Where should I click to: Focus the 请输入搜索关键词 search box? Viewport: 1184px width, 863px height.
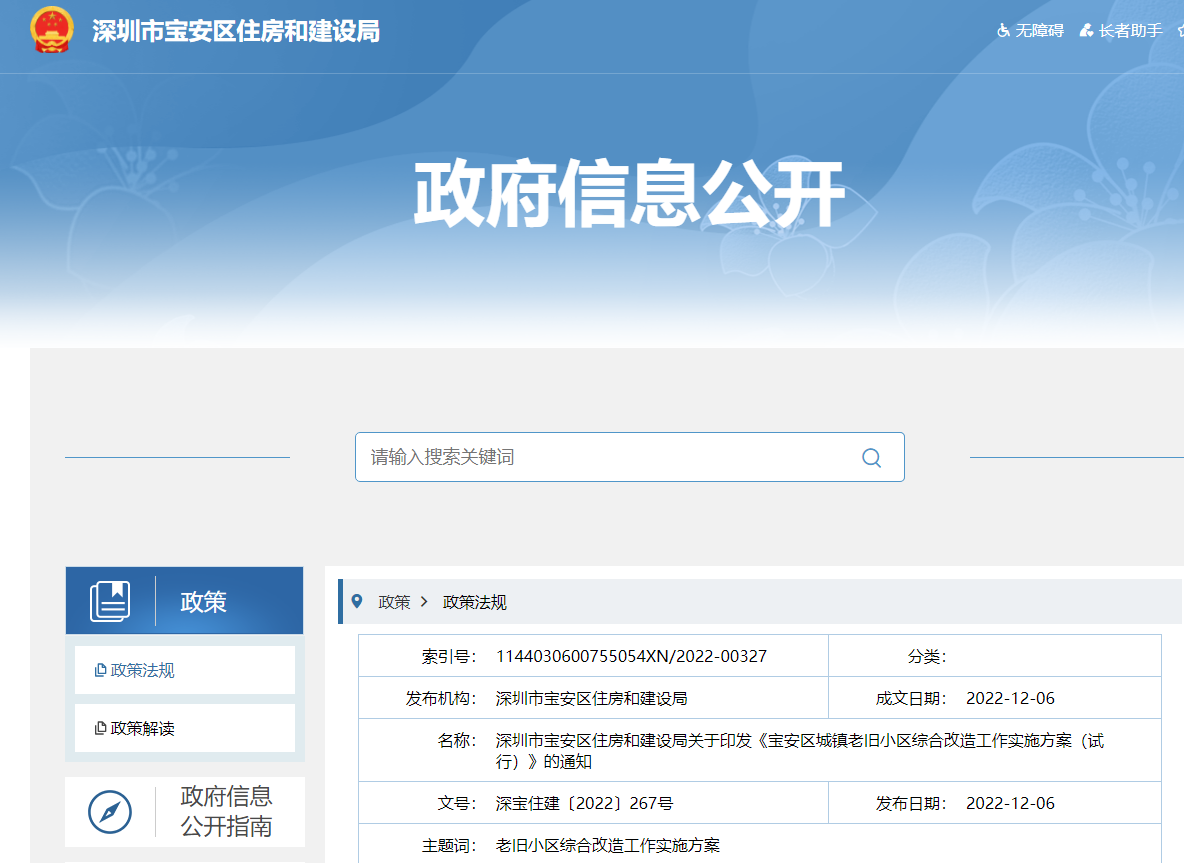600,457
